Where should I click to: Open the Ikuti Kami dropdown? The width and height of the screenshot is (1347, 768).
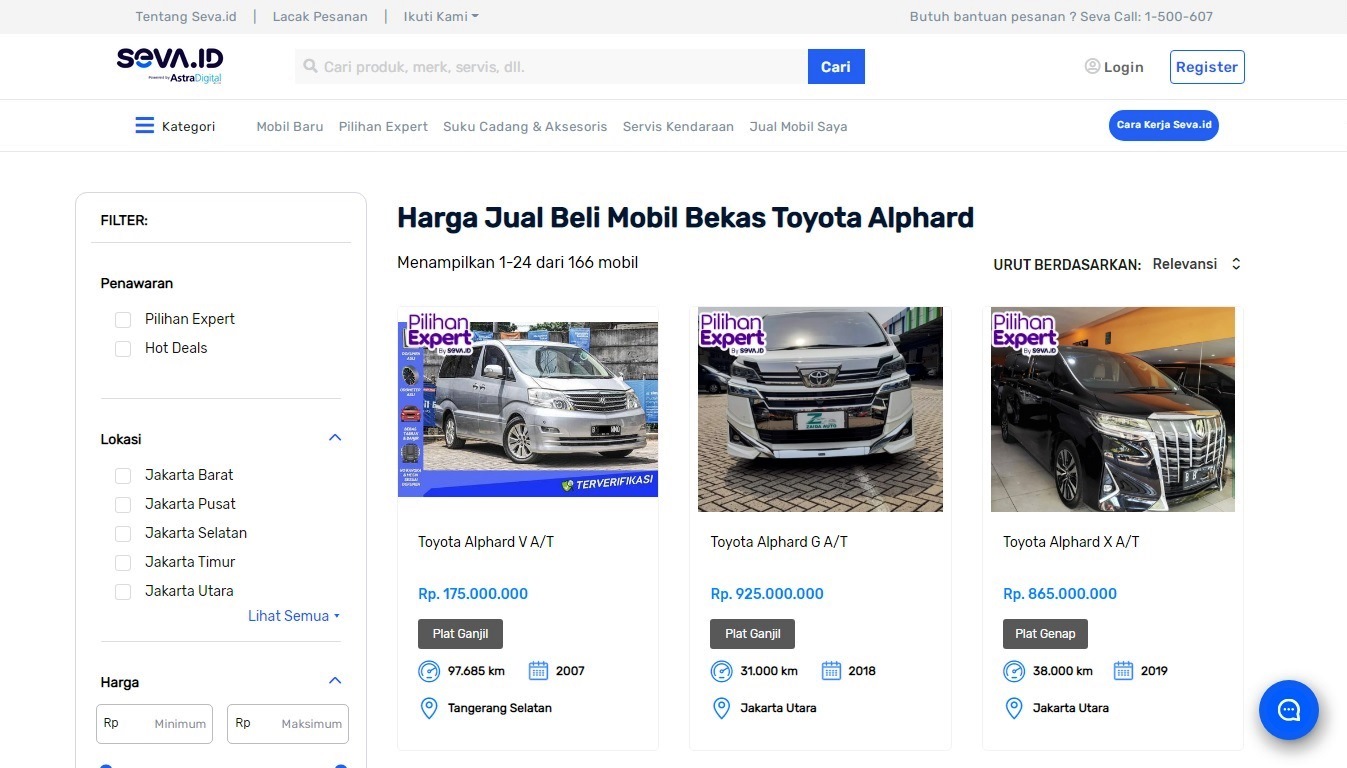[x=441, y=17]
